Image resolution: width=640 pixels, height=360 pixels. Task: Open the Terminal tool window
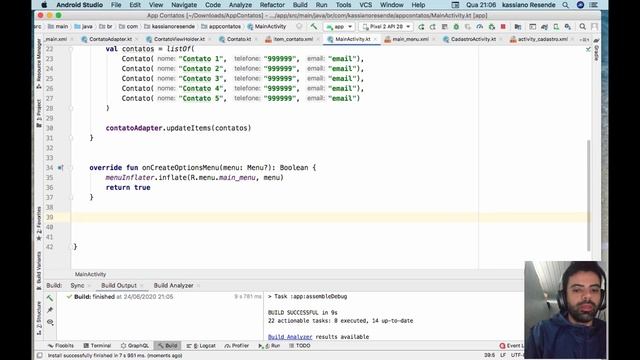(x=97, y=346)
